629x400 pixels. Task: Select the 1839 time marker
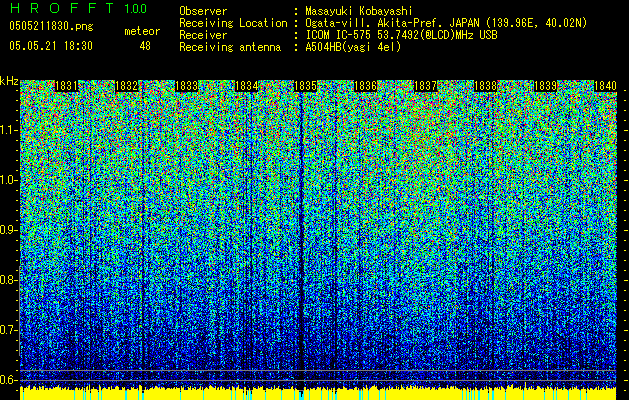pyautogui.click(x=545, y=86)
